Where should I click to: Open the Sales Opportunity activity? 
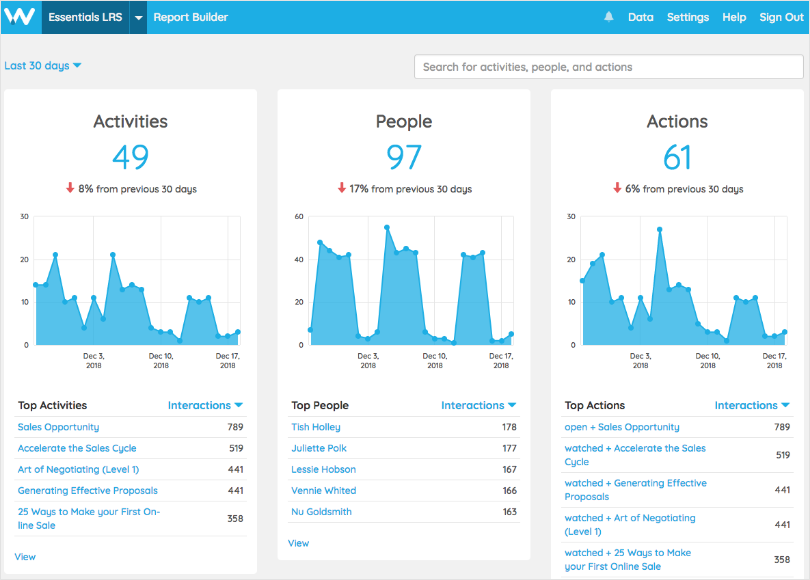(58, 427)
